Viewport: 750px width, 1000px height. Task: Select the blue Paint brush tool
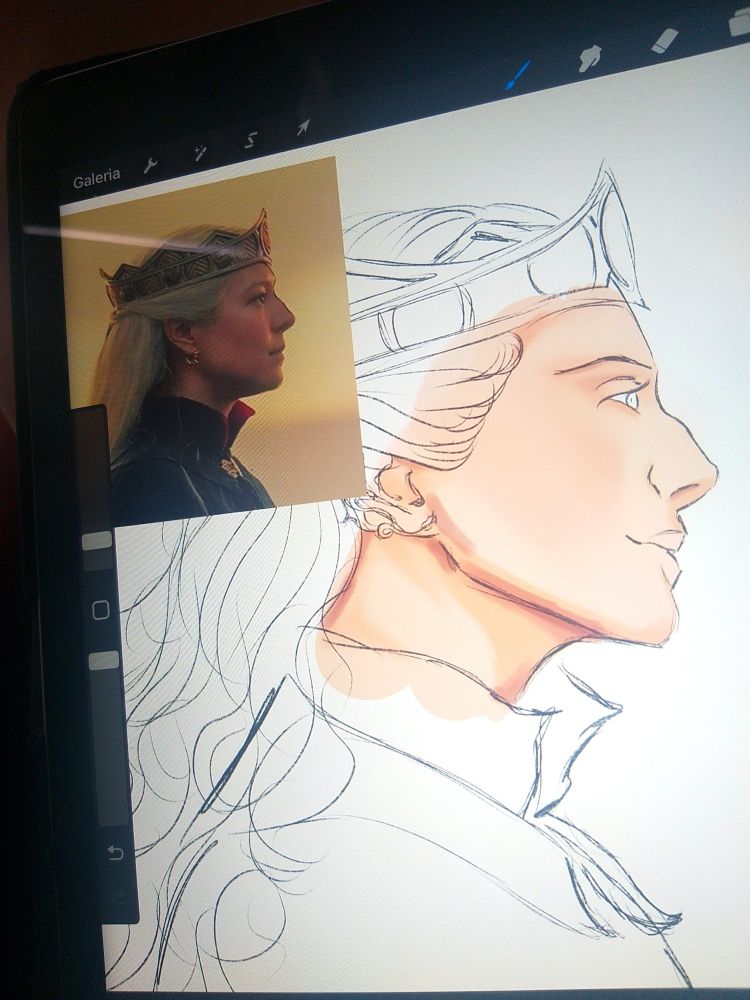point(518,75)
